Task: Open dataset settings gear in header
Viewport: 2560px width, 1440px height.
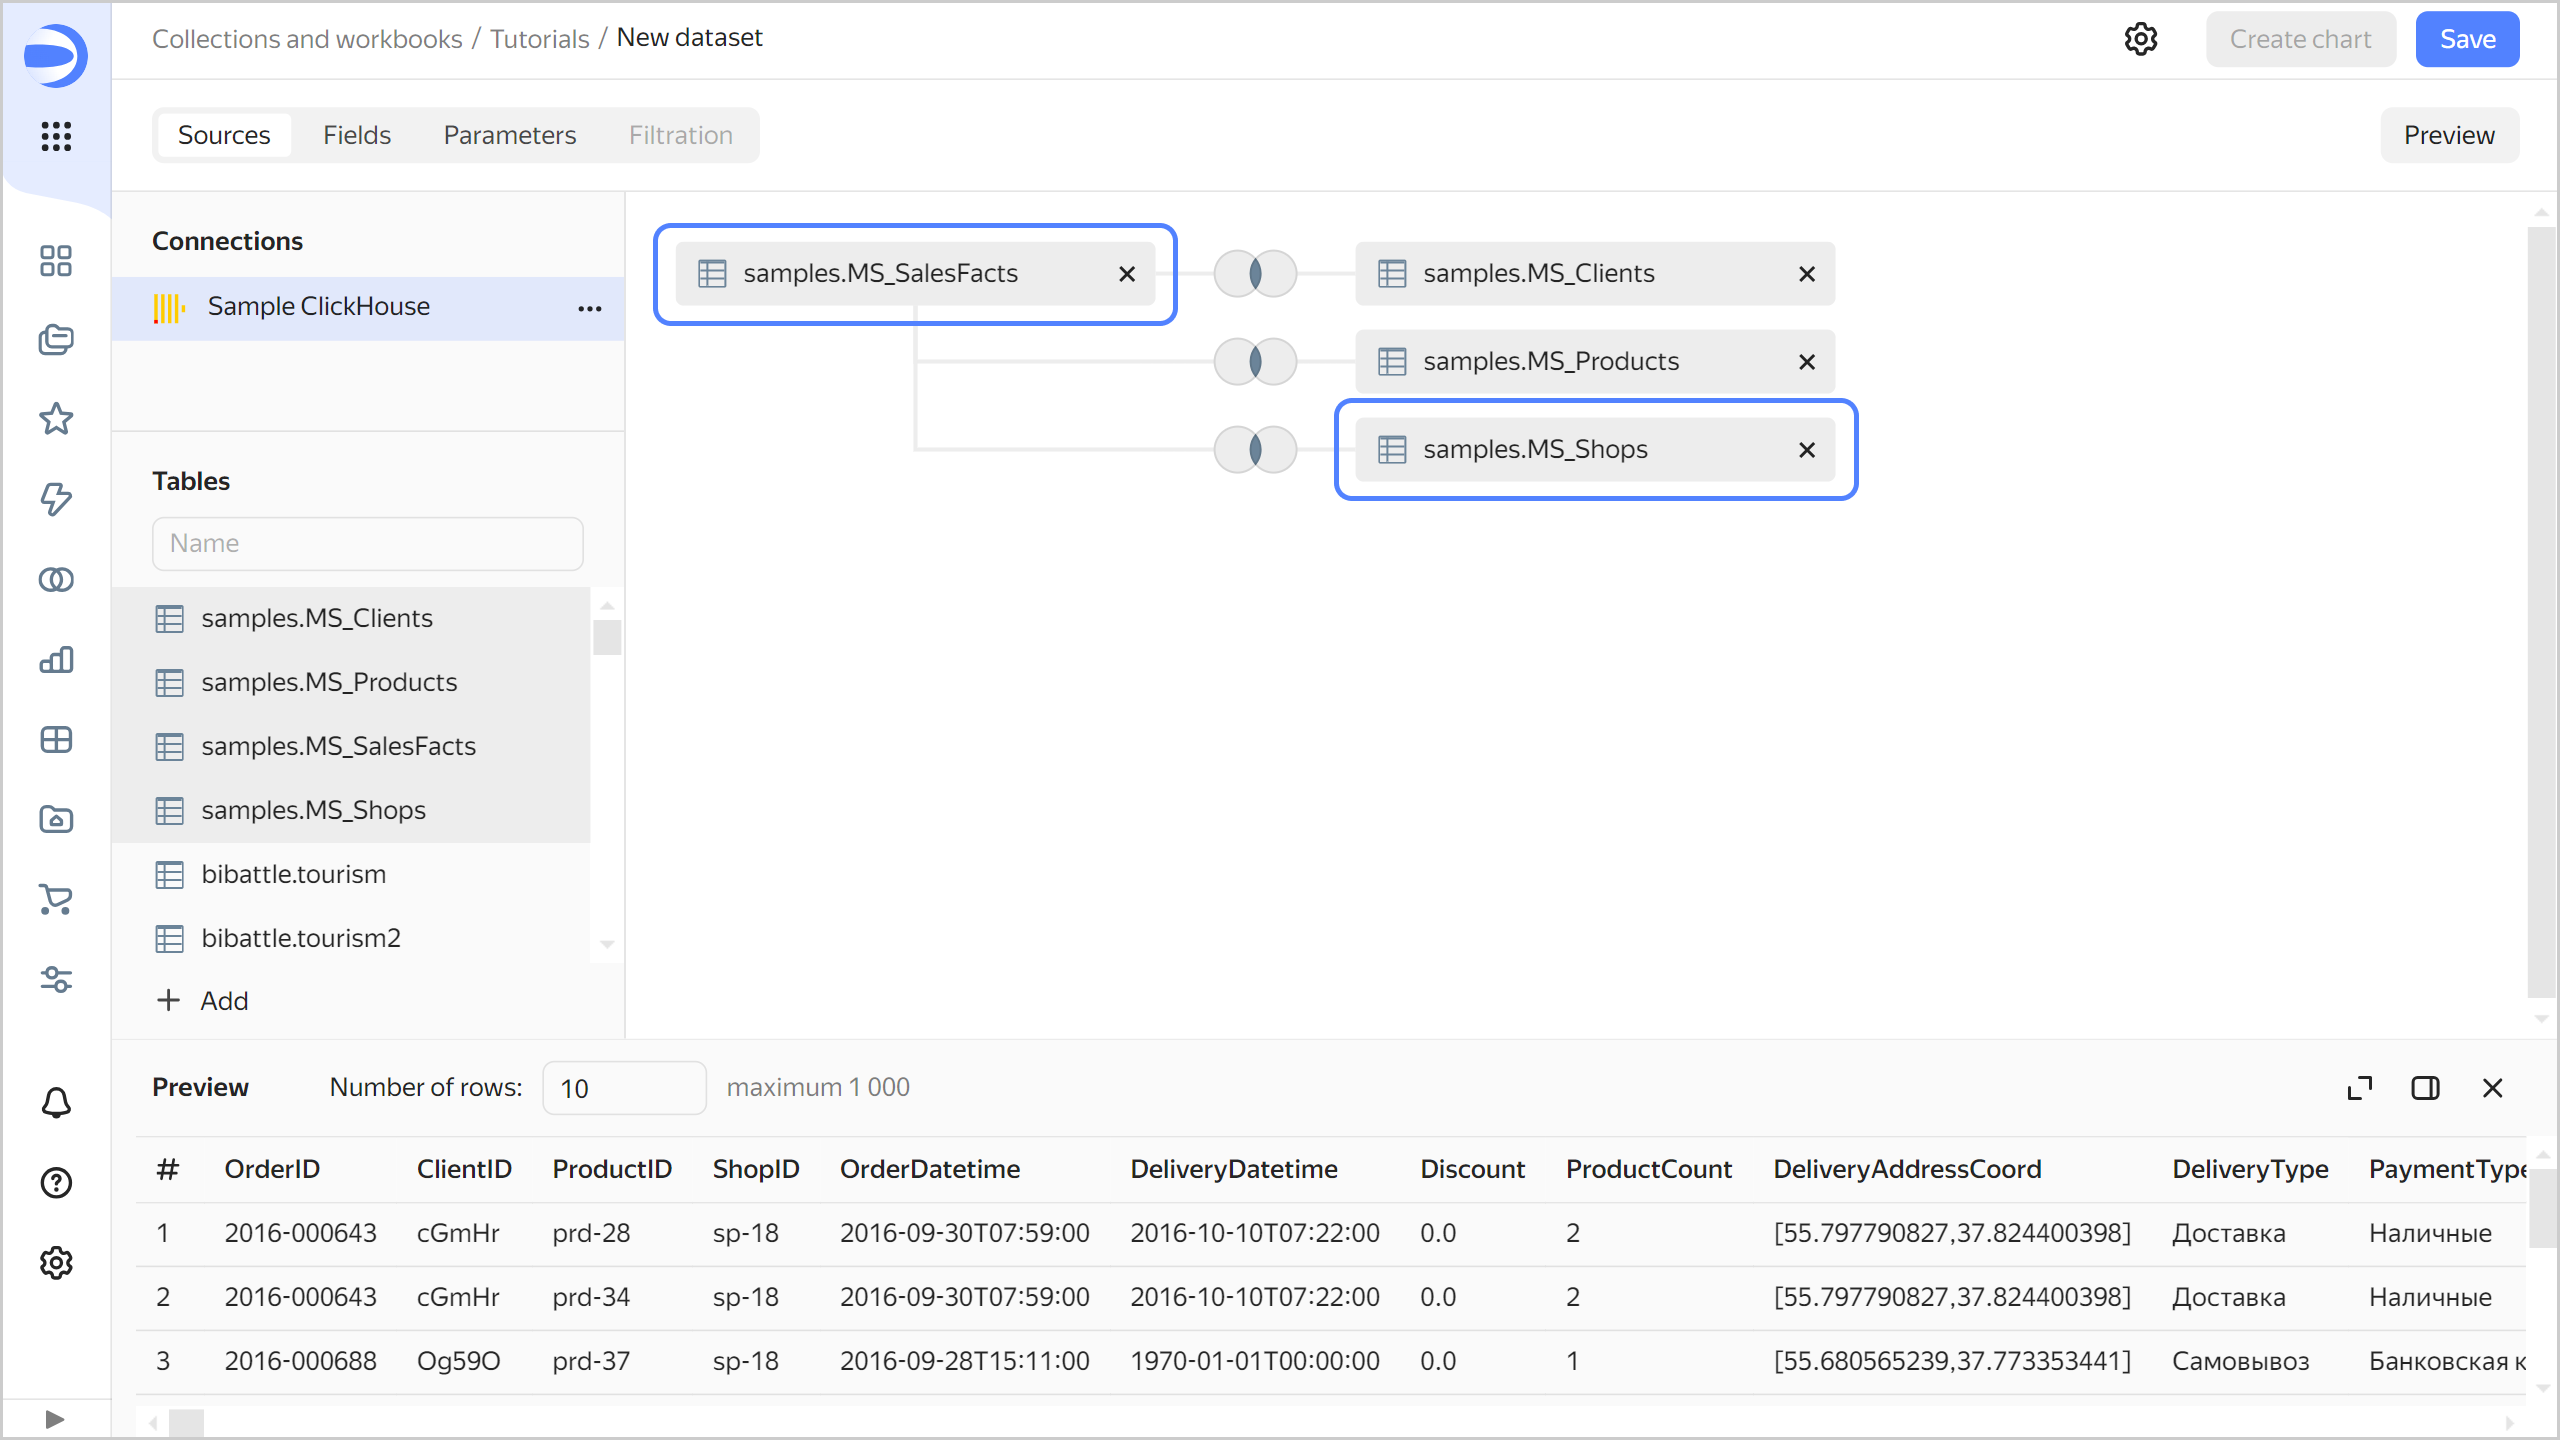Action: click(x=2140, y=39)
